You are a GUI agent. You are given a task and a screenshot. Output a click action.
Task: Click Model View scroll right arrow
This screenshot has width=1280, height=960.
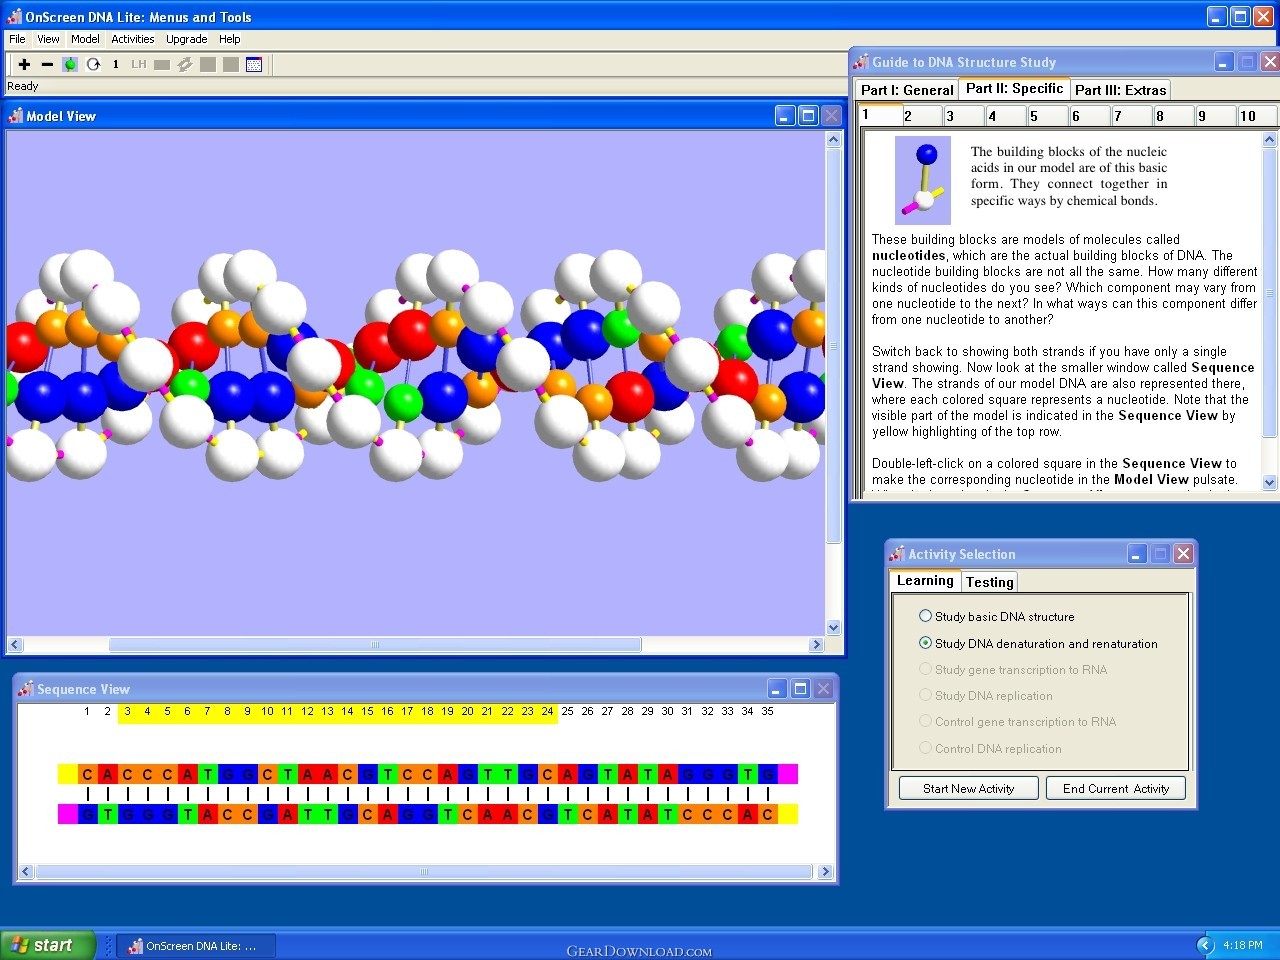816,645
